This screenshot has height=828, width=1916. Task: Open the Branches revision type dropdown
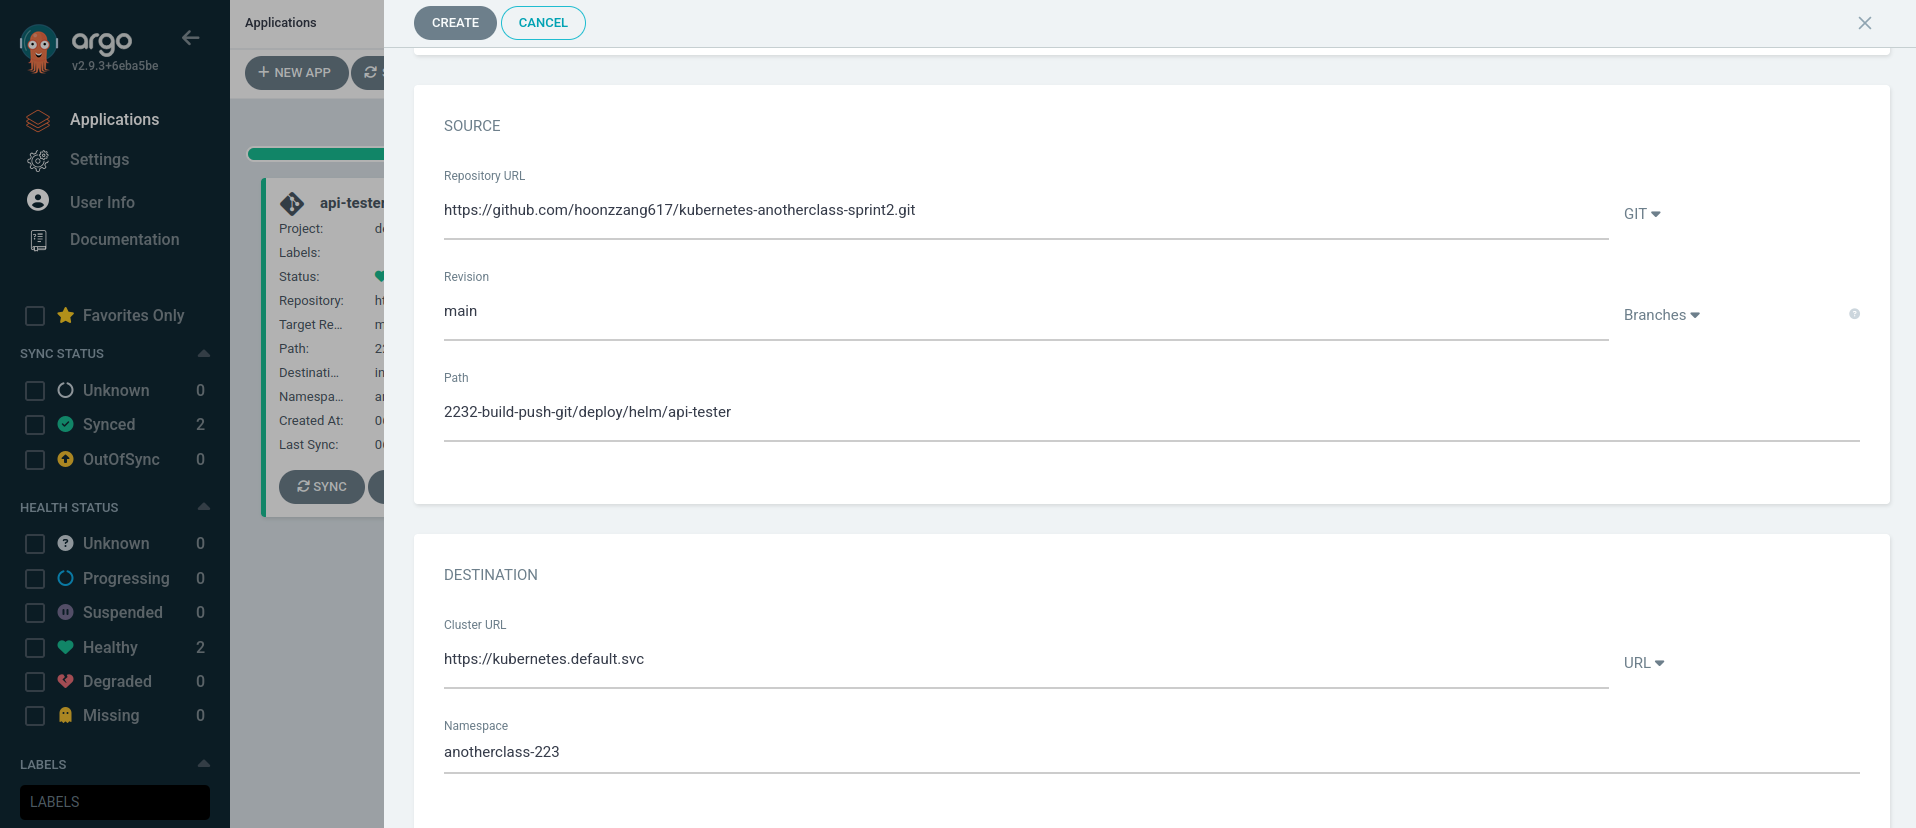pos(1661,315)
